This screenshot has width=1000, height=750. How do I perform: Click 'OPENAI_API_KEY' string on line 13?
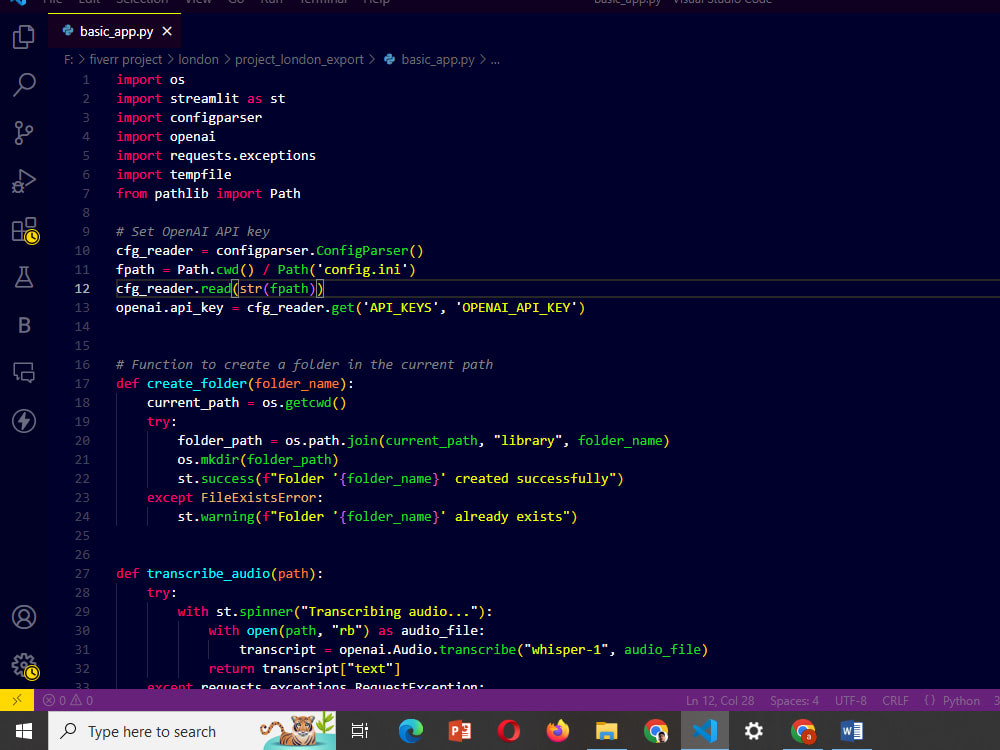516,307
